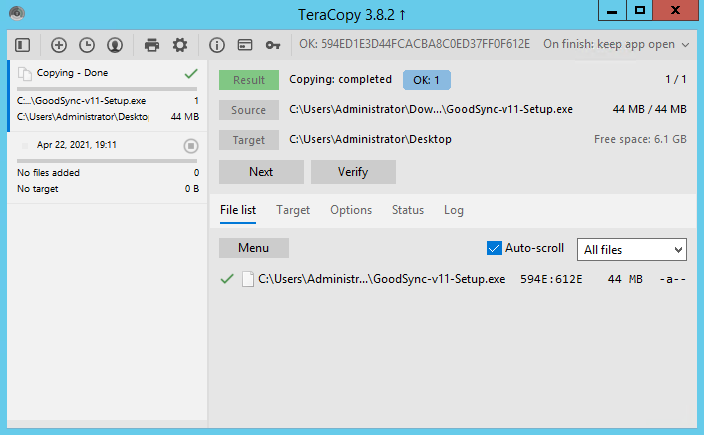Click the copy documents icon beside Copying - Done

[25, 74]
